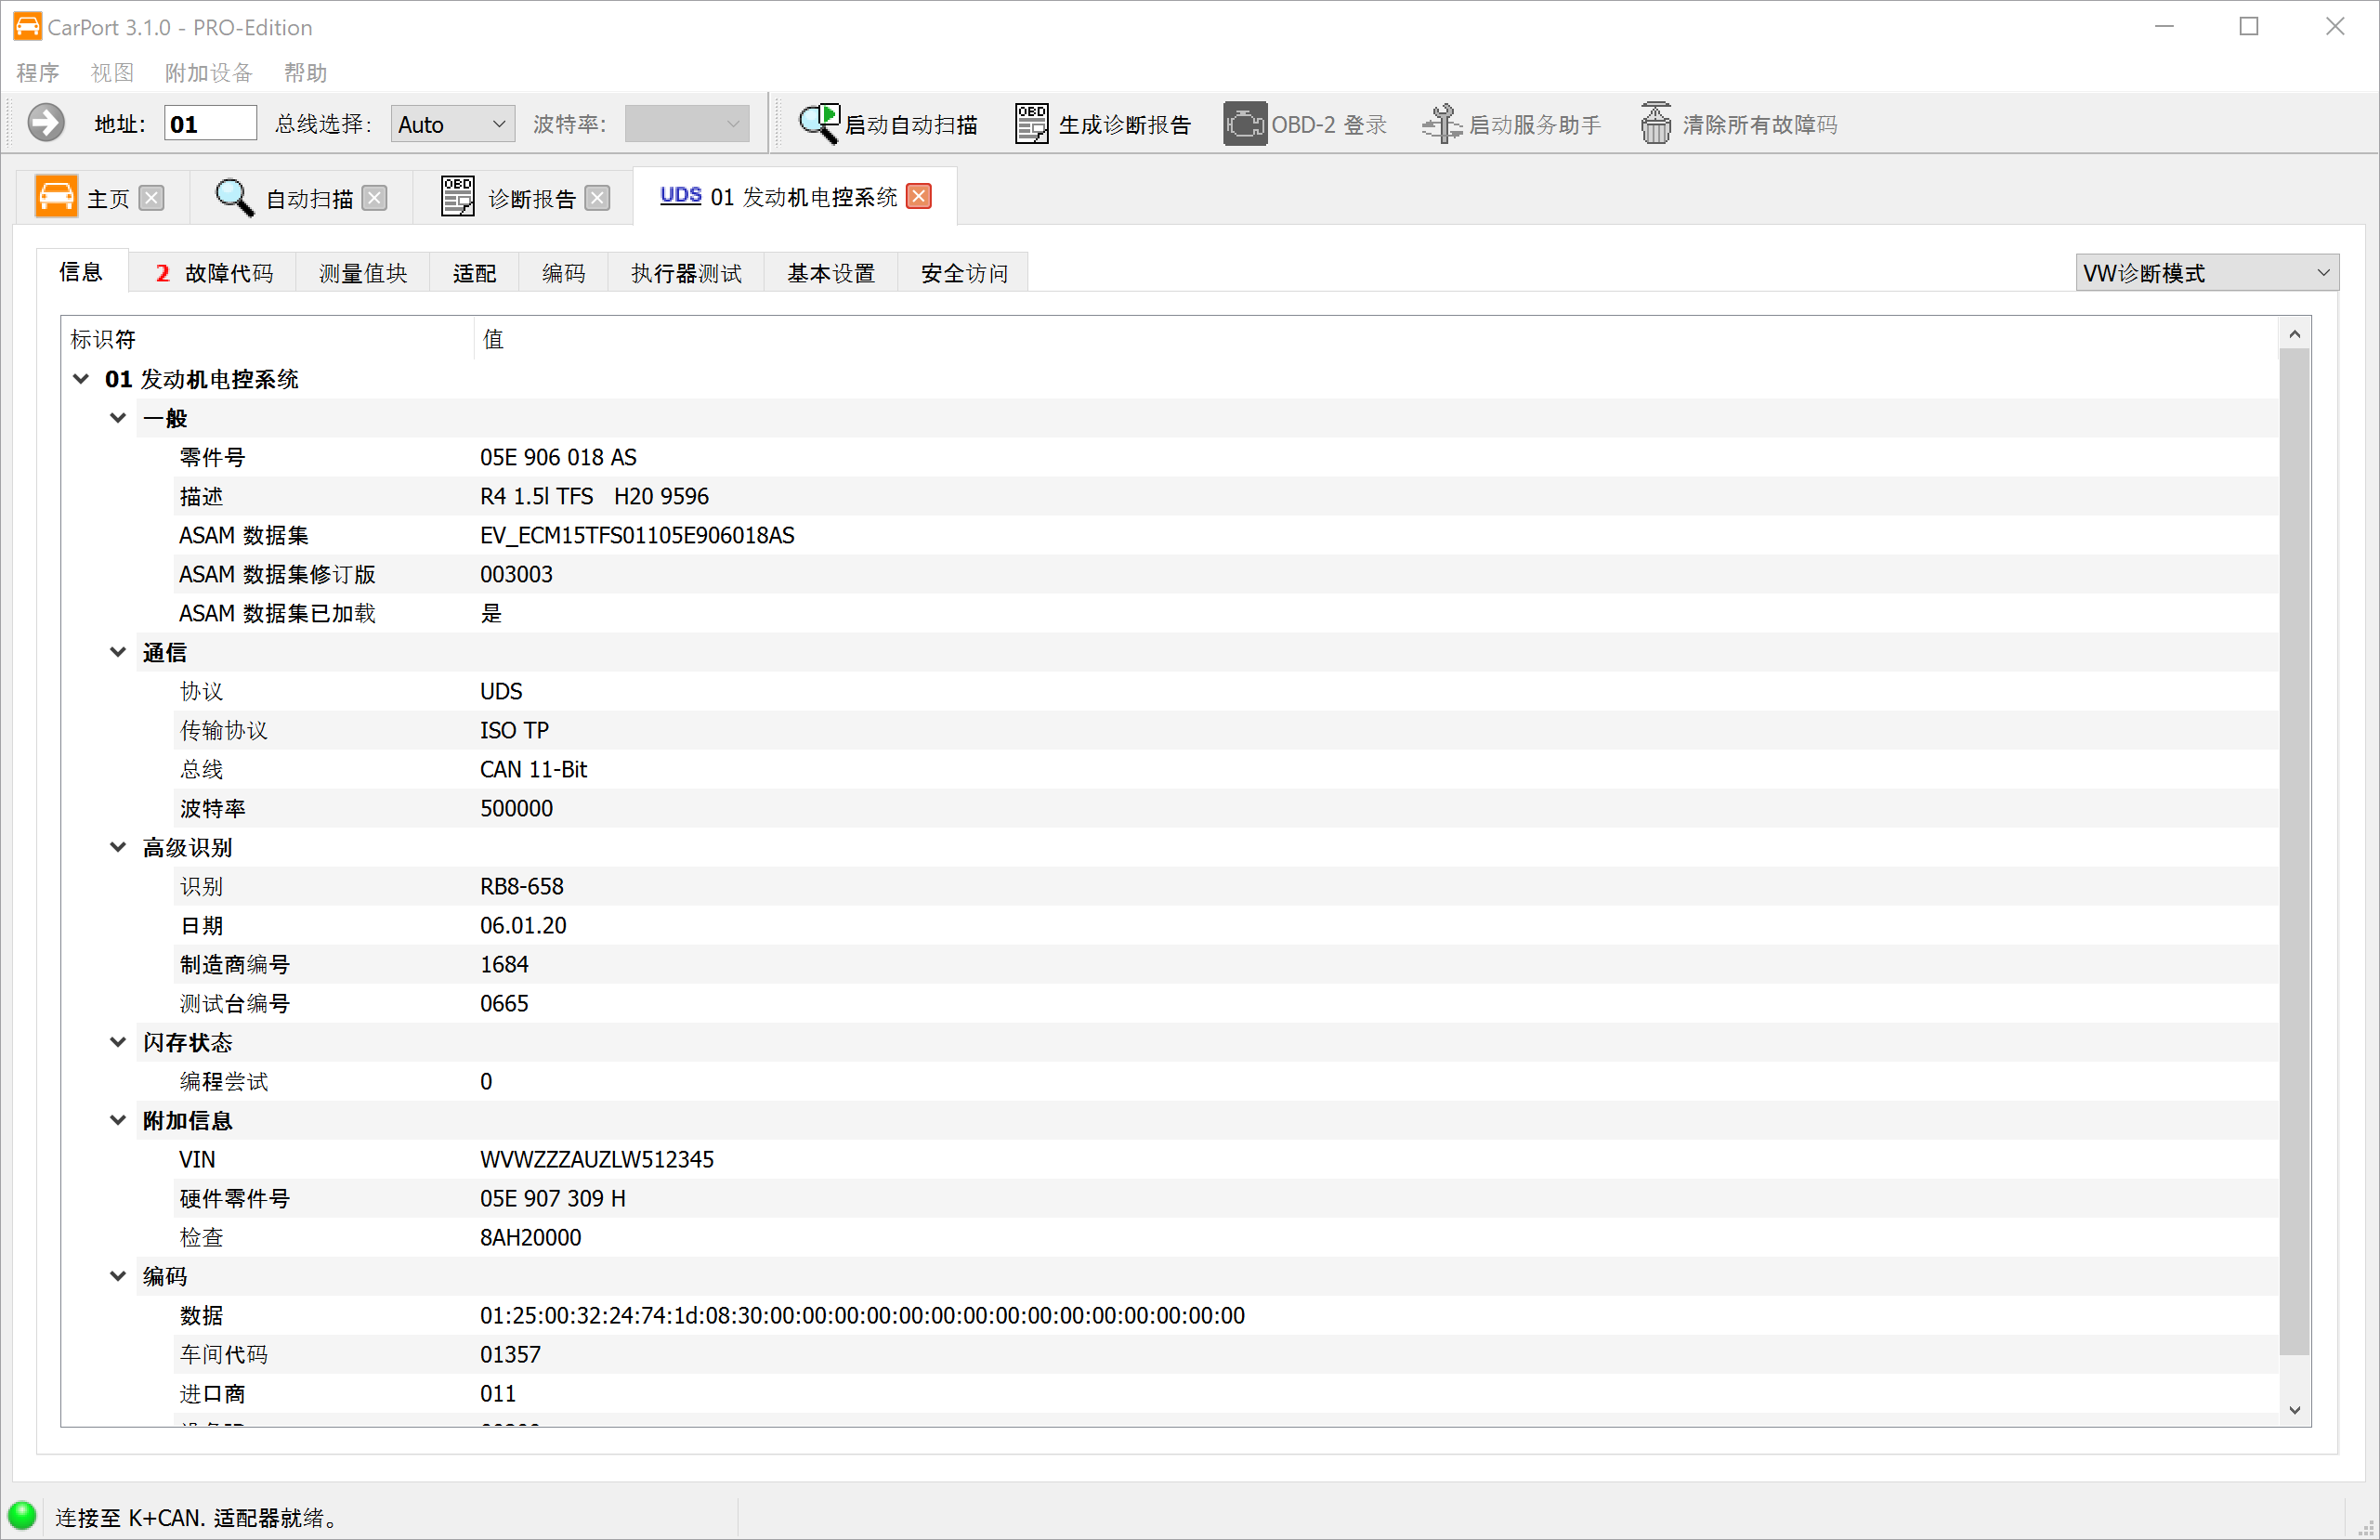The width and height of the screenshot is (2380, 1540).
Task: Close the UDS 01 发动机电控系统 tab
Action: (x=918, y=196)
